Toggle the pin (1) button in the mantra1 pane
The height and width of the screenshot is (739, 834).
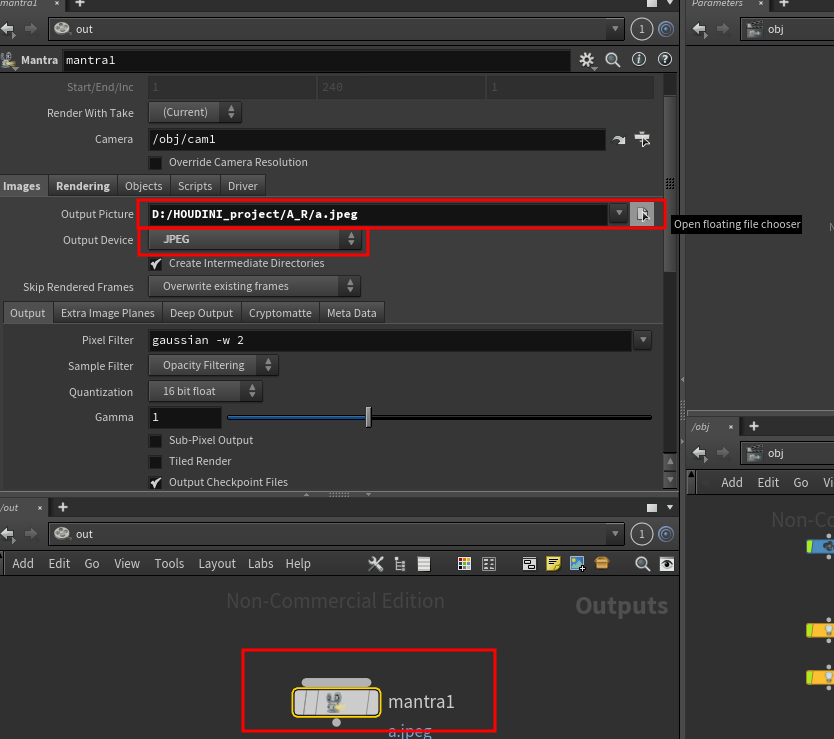pos(642,29)
